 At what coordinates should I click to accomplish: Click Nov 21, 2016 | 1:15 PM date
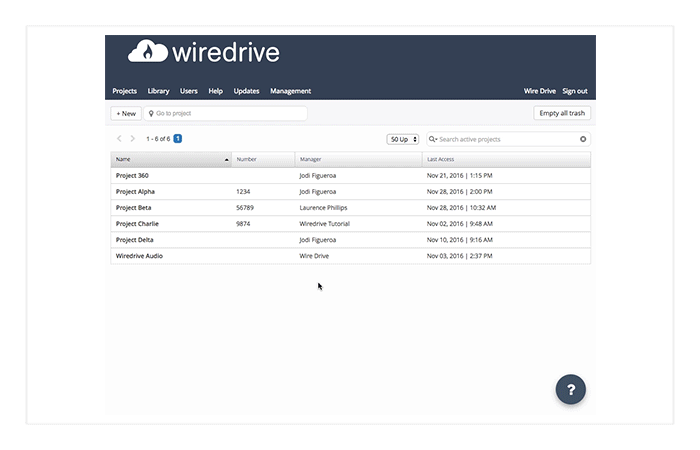(x=459, y=175)
